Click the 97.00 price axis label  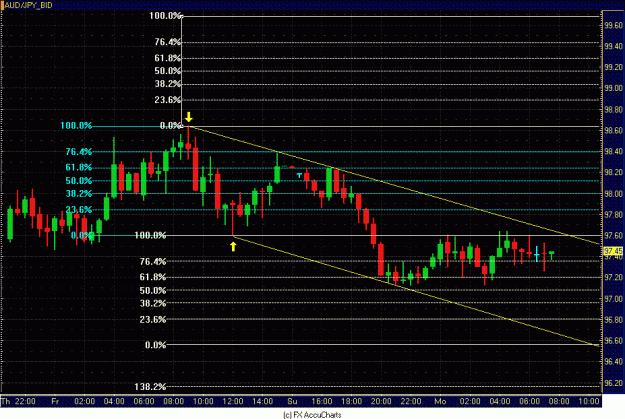pos(613,299)
